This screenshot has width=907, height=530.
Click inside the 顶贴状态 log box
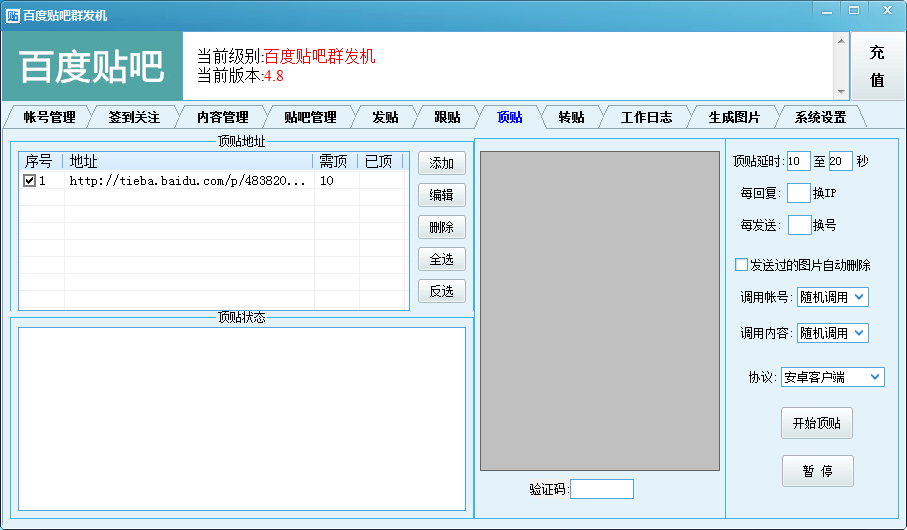(242, 419)
